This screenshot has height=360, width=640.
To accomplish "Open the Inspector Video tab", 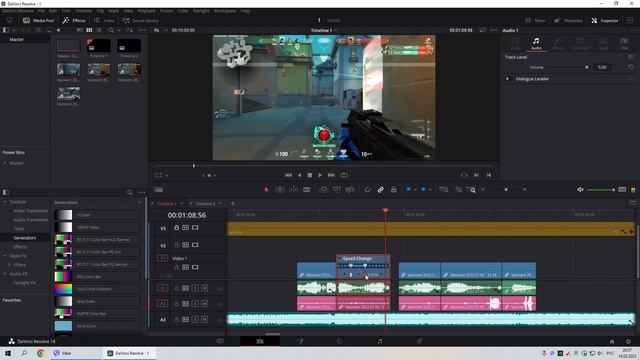I will [x=515, y=43].
